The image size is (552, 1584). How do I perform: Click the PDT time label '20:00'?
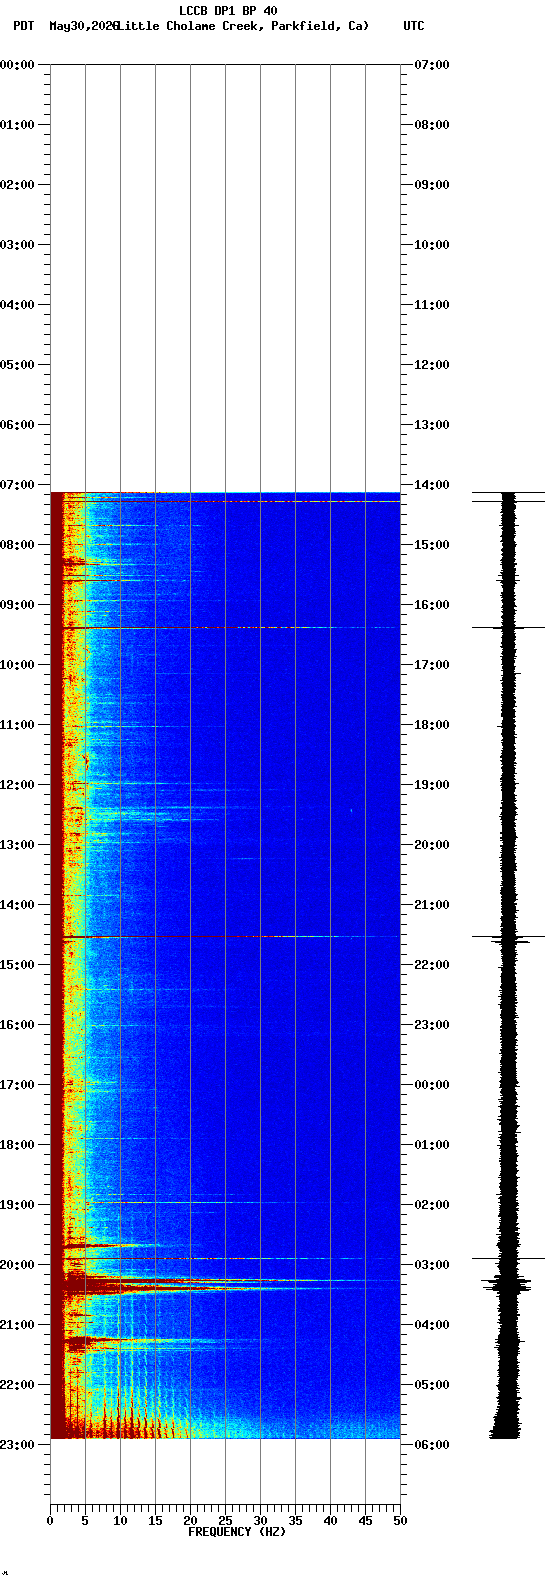(18, 1265)
